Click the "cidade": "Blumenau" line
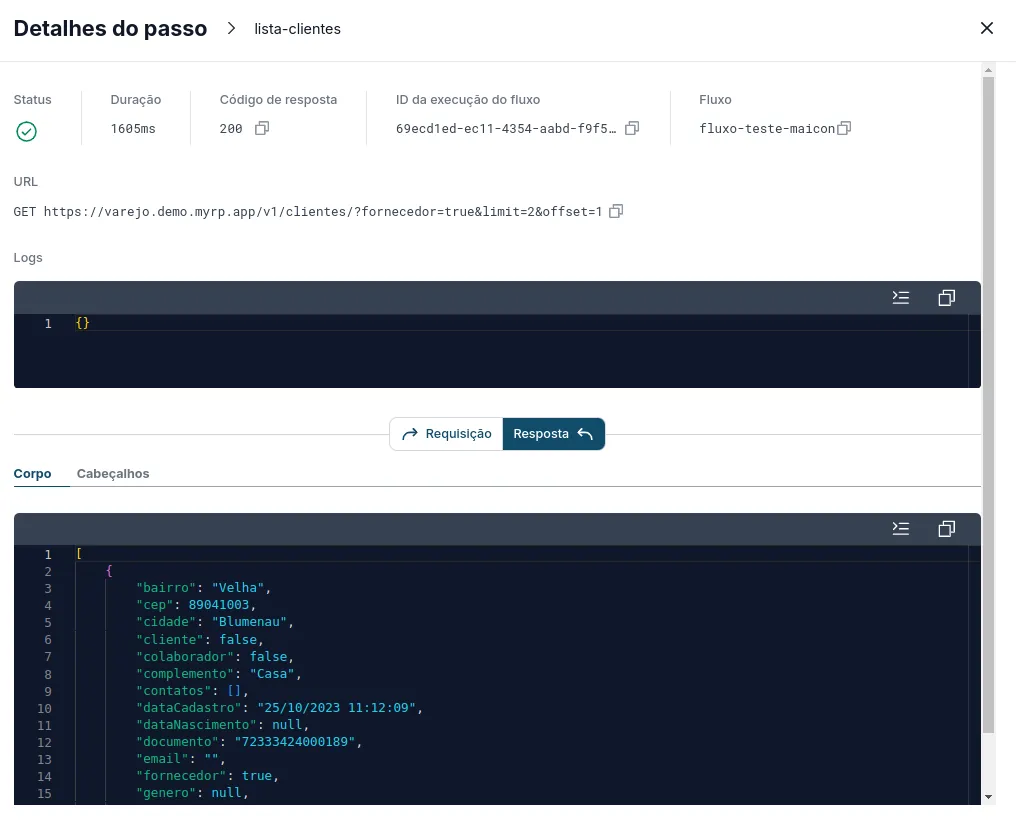This screenshot has height=822, width=1016. 214,622
